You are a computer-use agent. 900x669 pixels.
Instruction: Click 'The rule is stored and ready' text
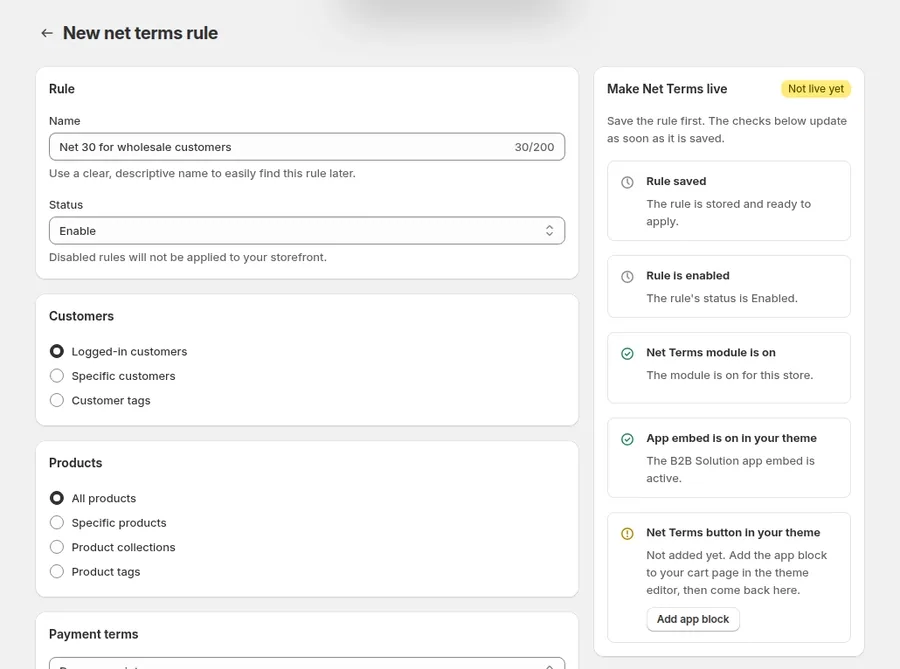coord(728,212)
